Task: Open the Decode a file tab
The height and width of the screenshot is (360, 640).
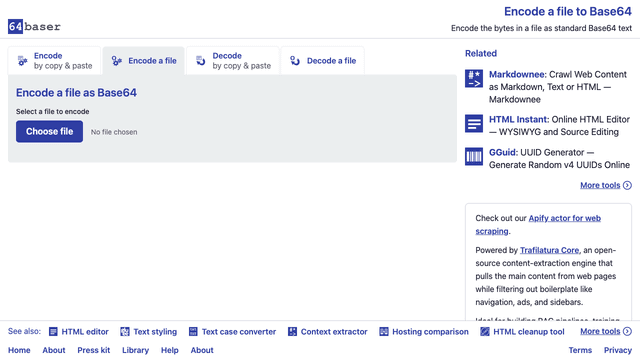Action: pyautogui.click(x=322, y=61)
